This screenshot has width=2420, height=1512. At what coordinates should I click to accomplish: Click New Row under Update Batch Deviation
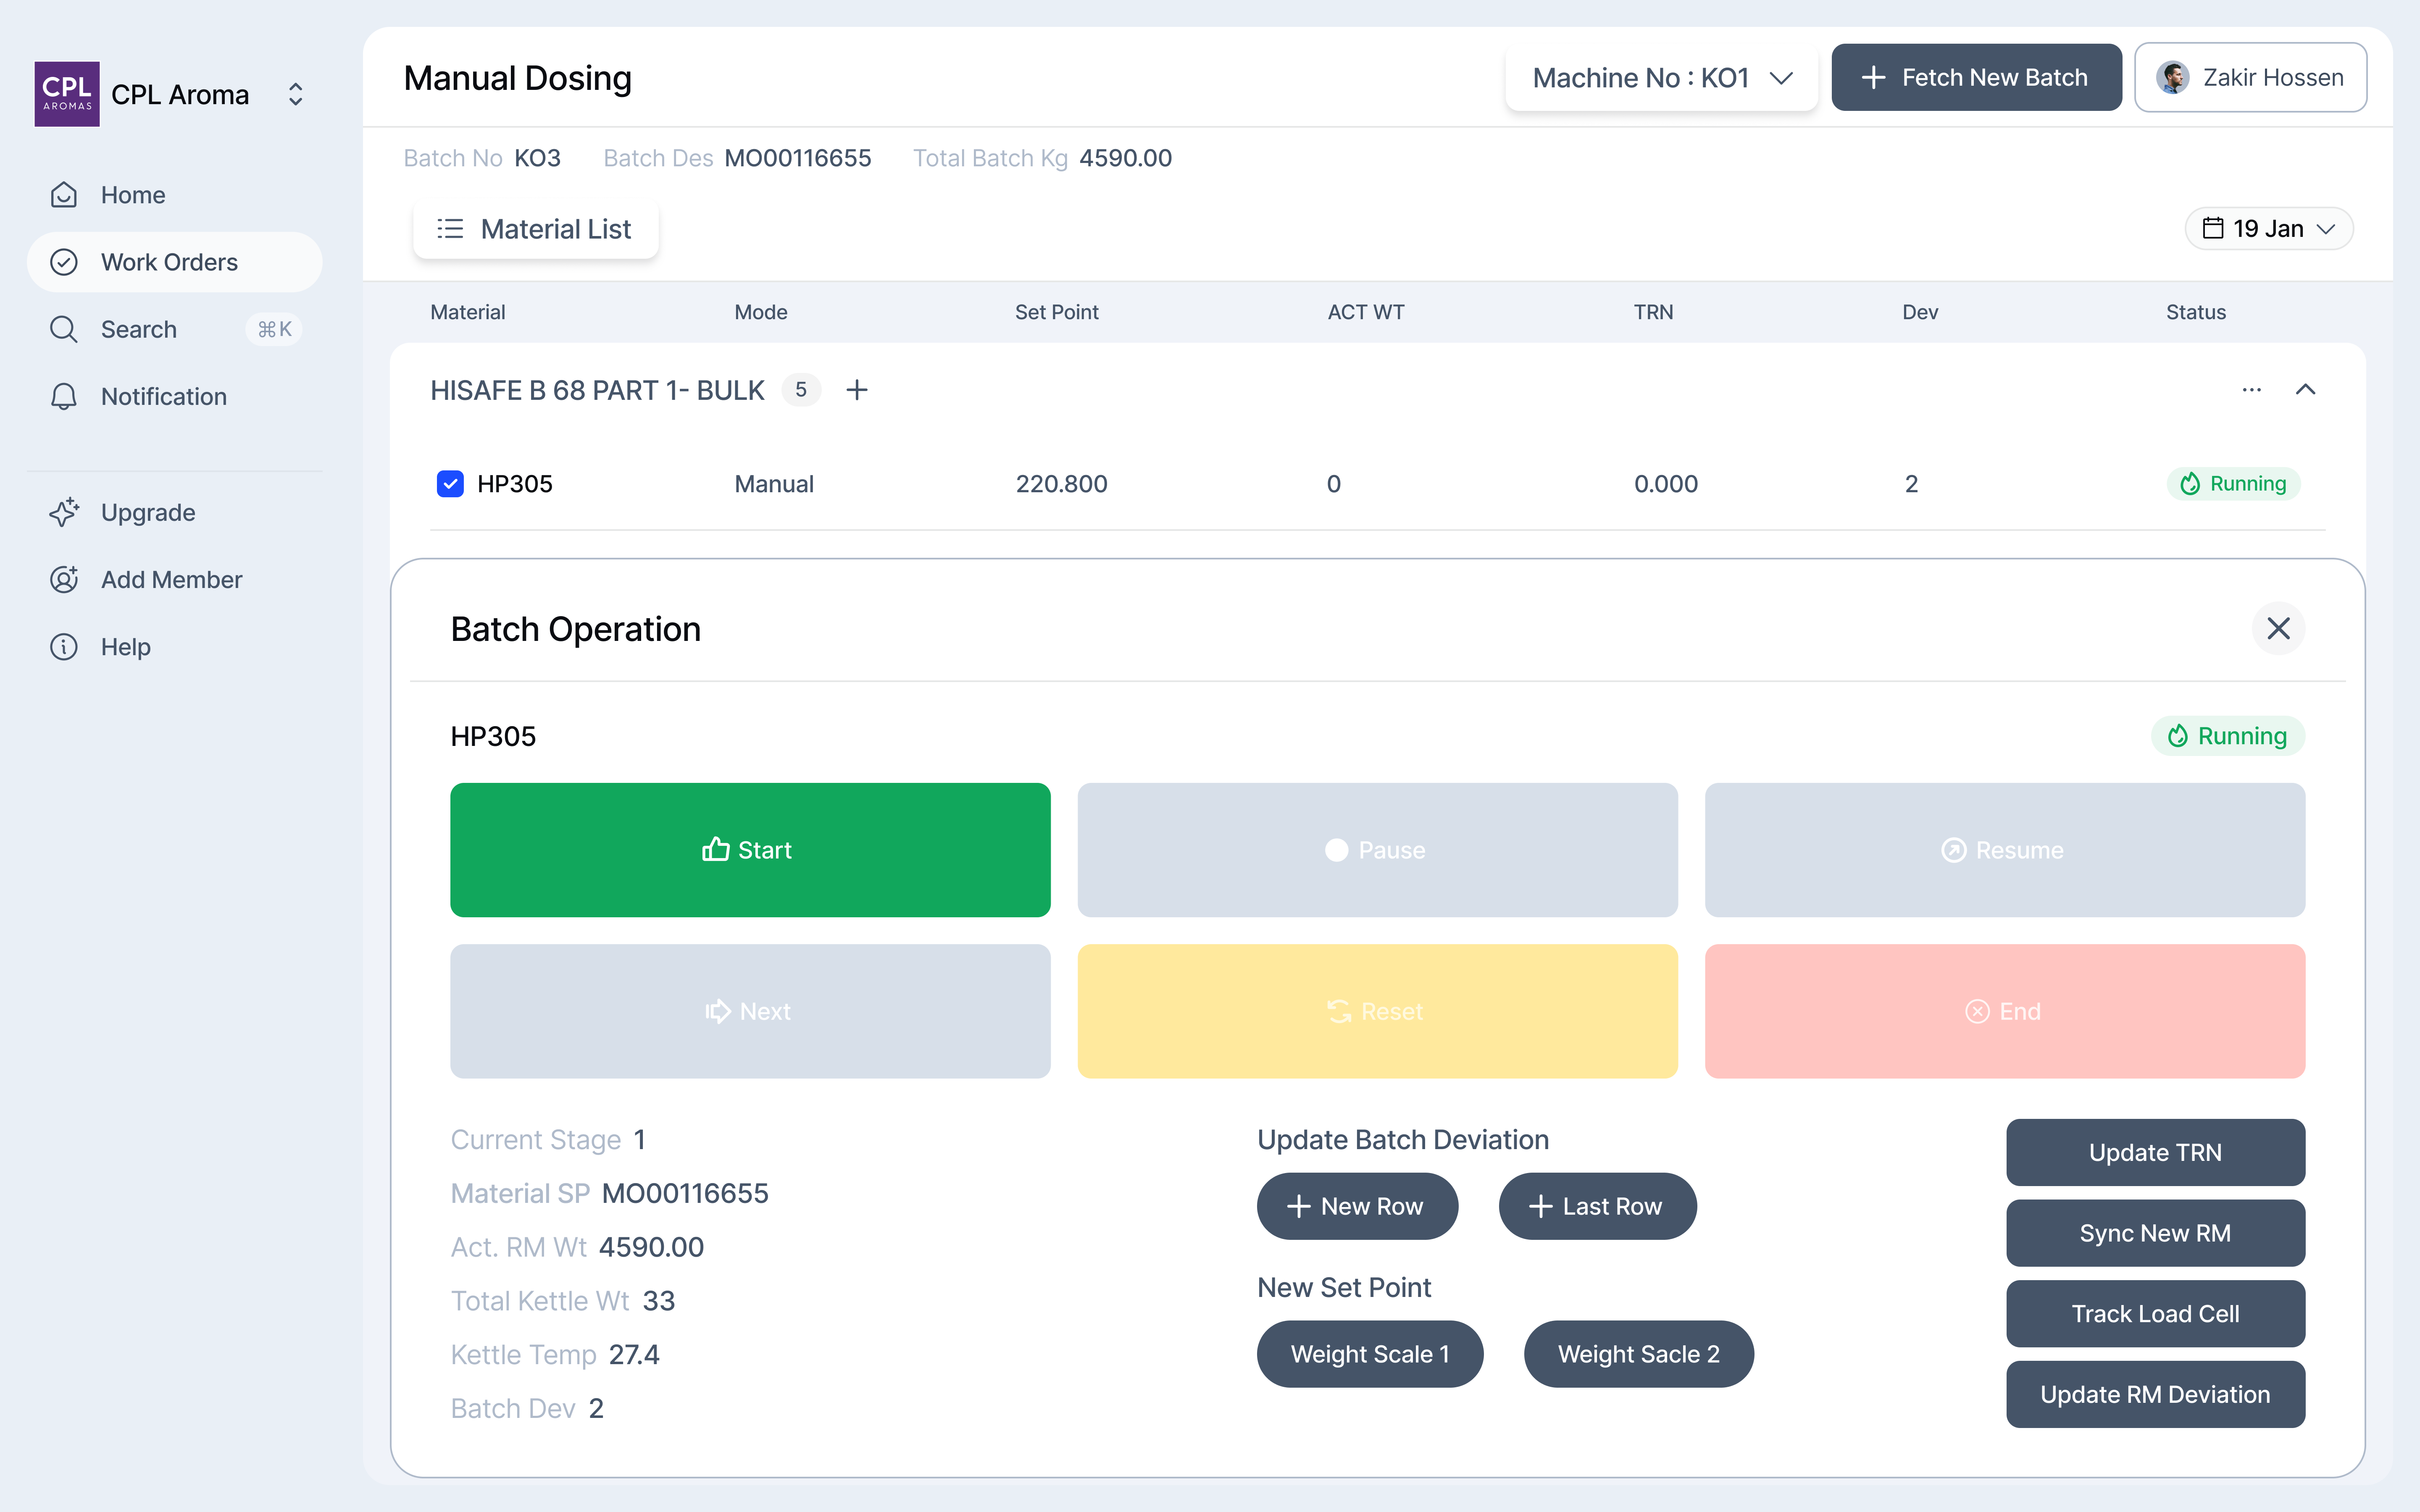tap(1357, 1206)
